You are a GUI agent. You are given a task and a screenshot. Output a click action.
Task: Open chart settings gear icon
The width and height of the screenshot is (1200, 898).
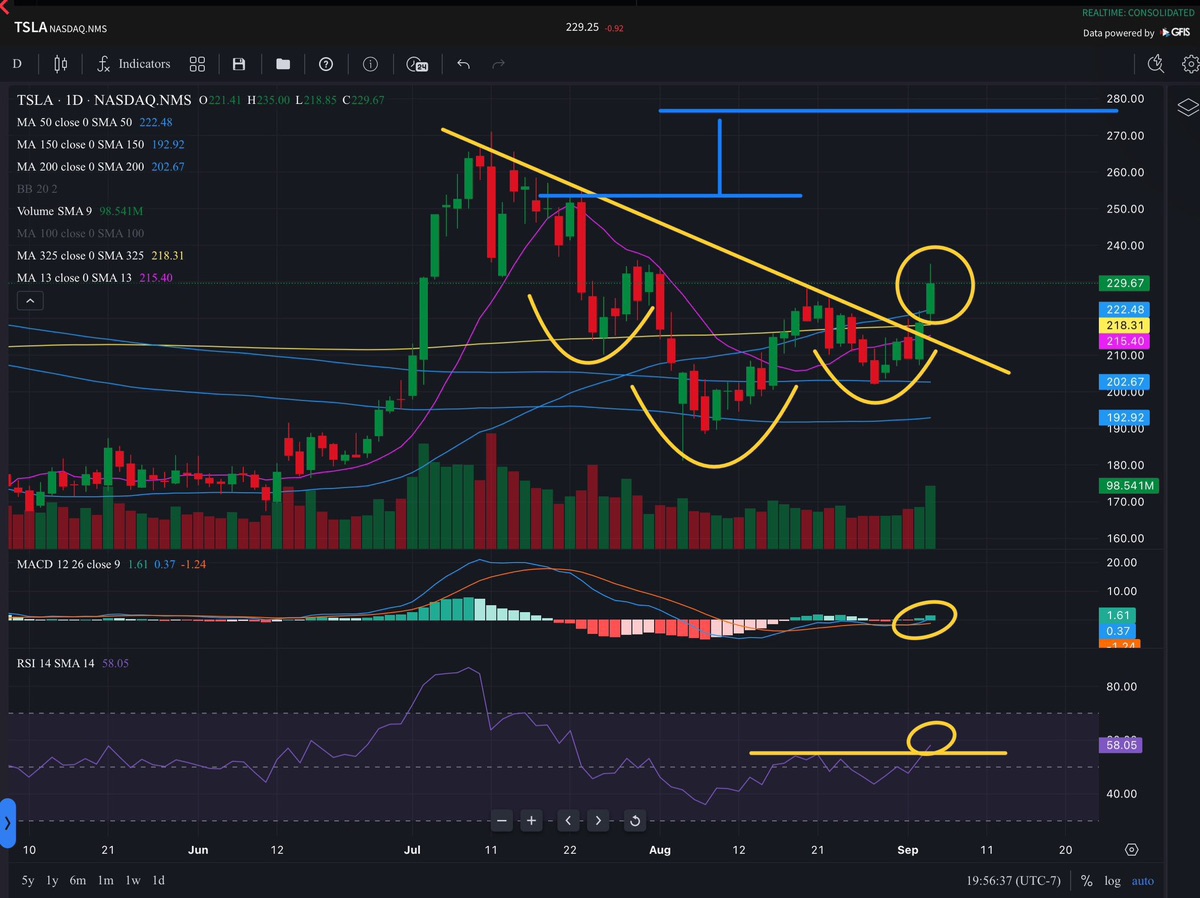point(1190,64)
